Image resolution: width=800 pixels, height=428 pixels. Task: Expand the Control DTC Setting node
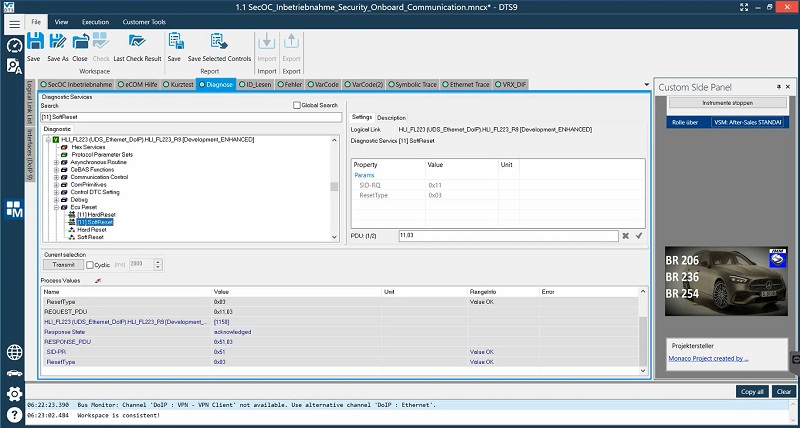tap(56, 191)
